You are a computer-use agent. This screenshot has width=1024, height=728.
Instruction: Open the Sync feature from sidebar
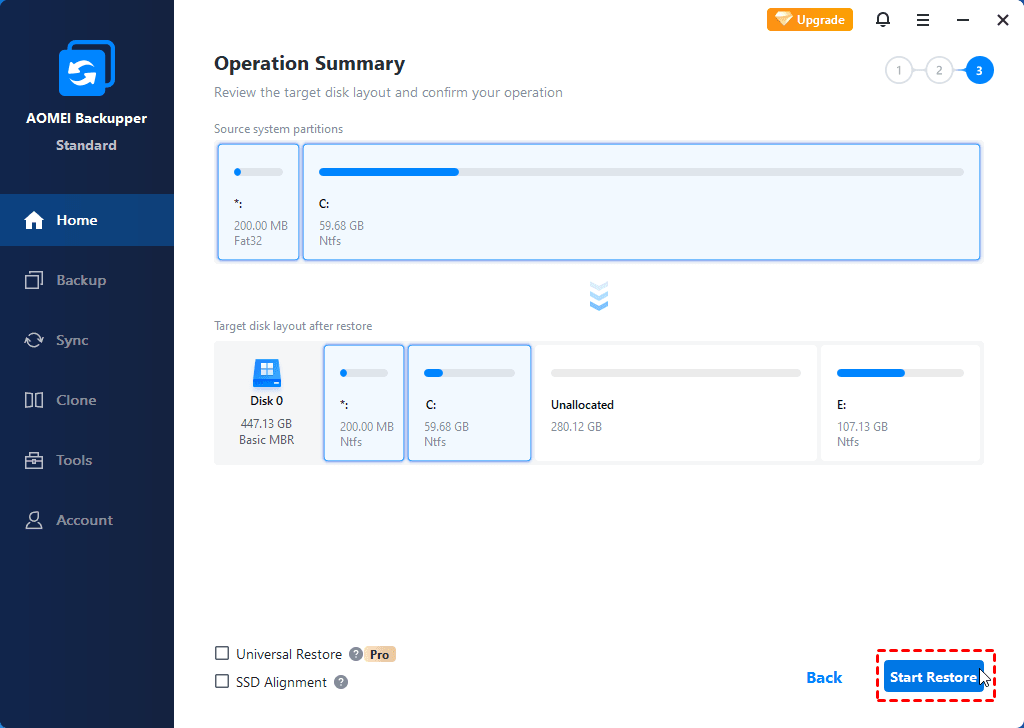point(68,340)
